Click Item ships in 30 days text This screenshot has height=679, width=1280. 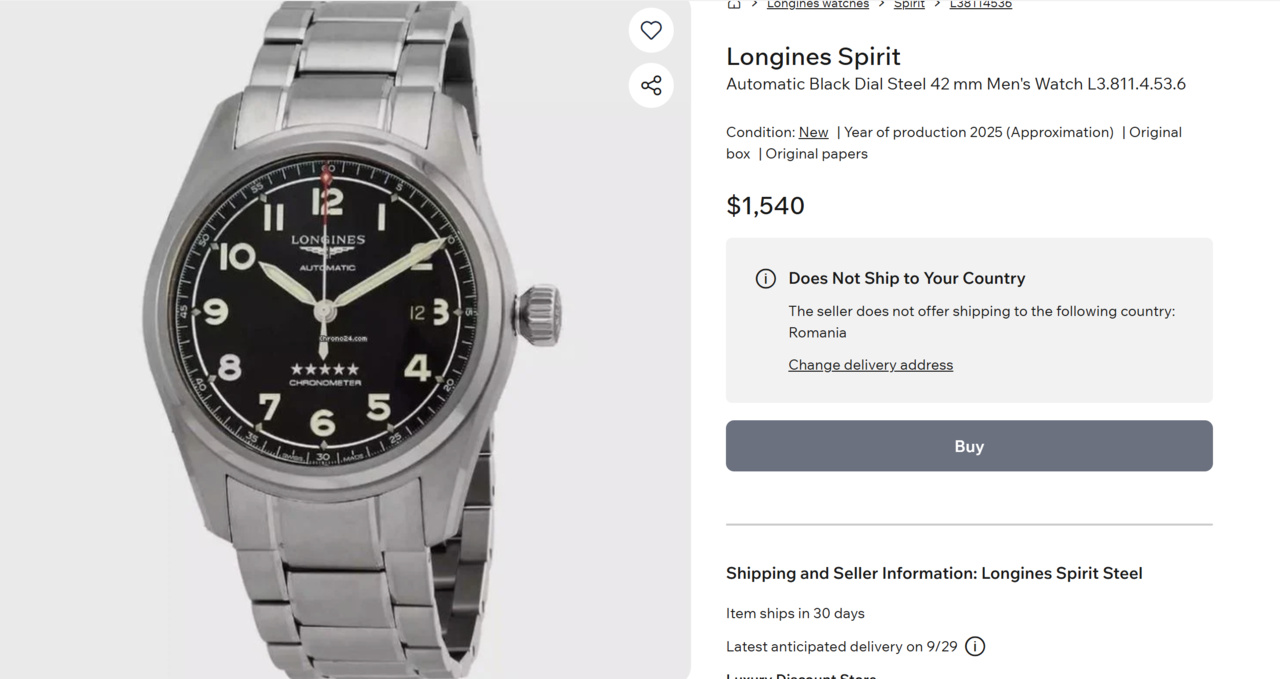(x=795, y=613)
